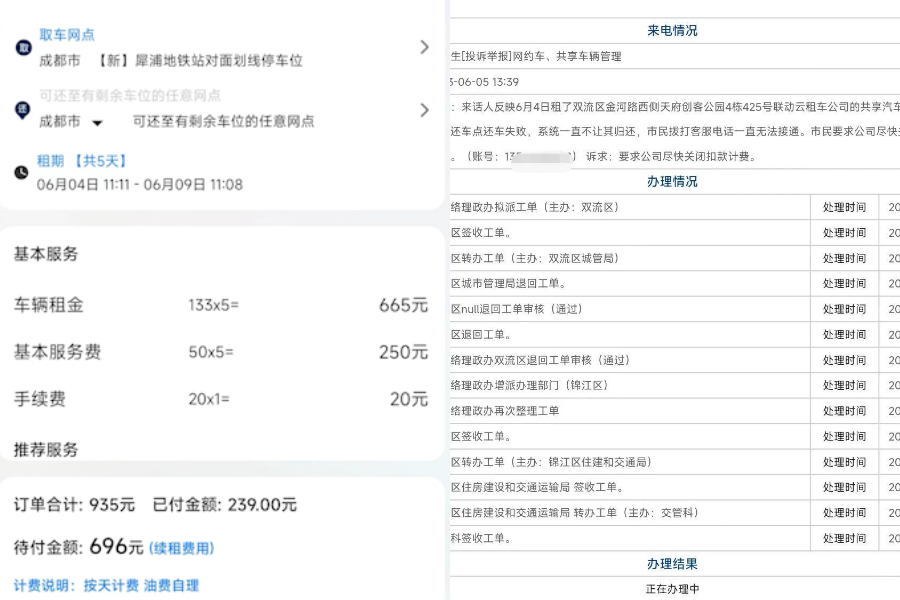Expand the 犀浦地铁站 pickup location row
This screenshot has height=600, width=900.
point(426,46)
